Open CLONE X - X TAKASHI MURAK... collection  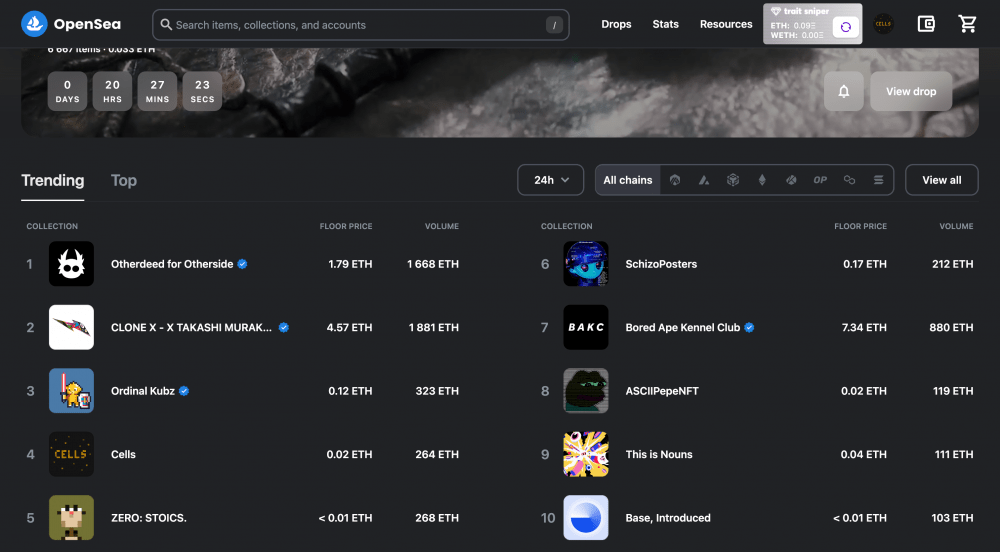pyautogui.click(x=191, y=327)
